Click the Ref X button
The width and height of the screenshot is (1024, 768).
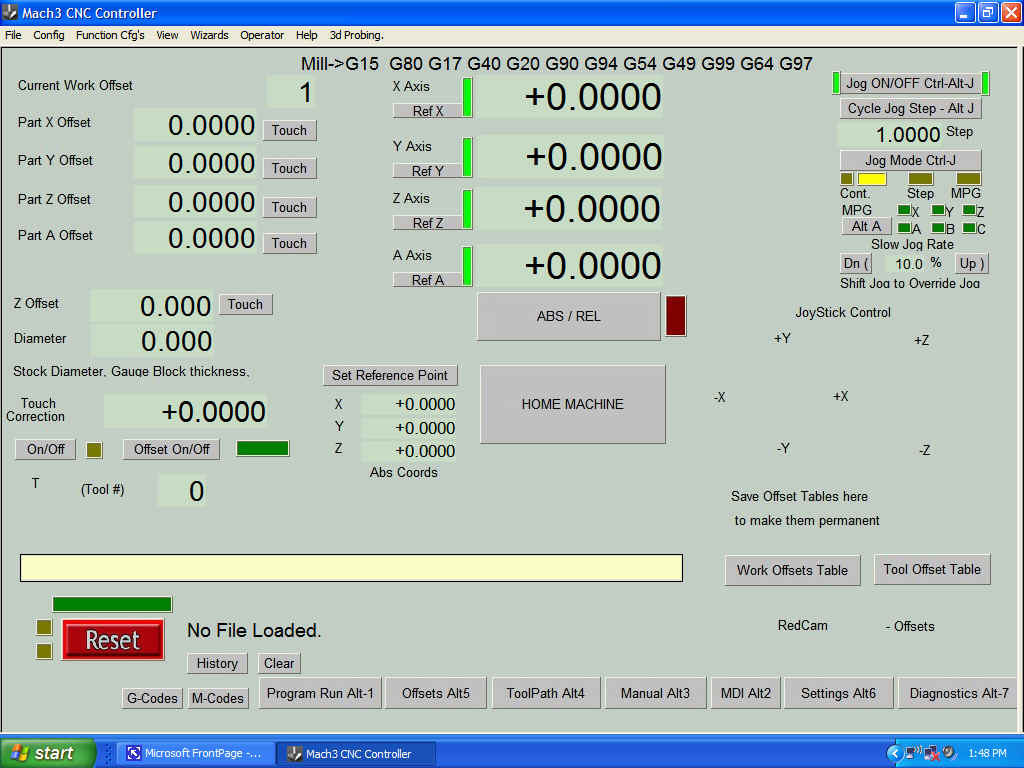pyautogui.click(x=428, y=110)
